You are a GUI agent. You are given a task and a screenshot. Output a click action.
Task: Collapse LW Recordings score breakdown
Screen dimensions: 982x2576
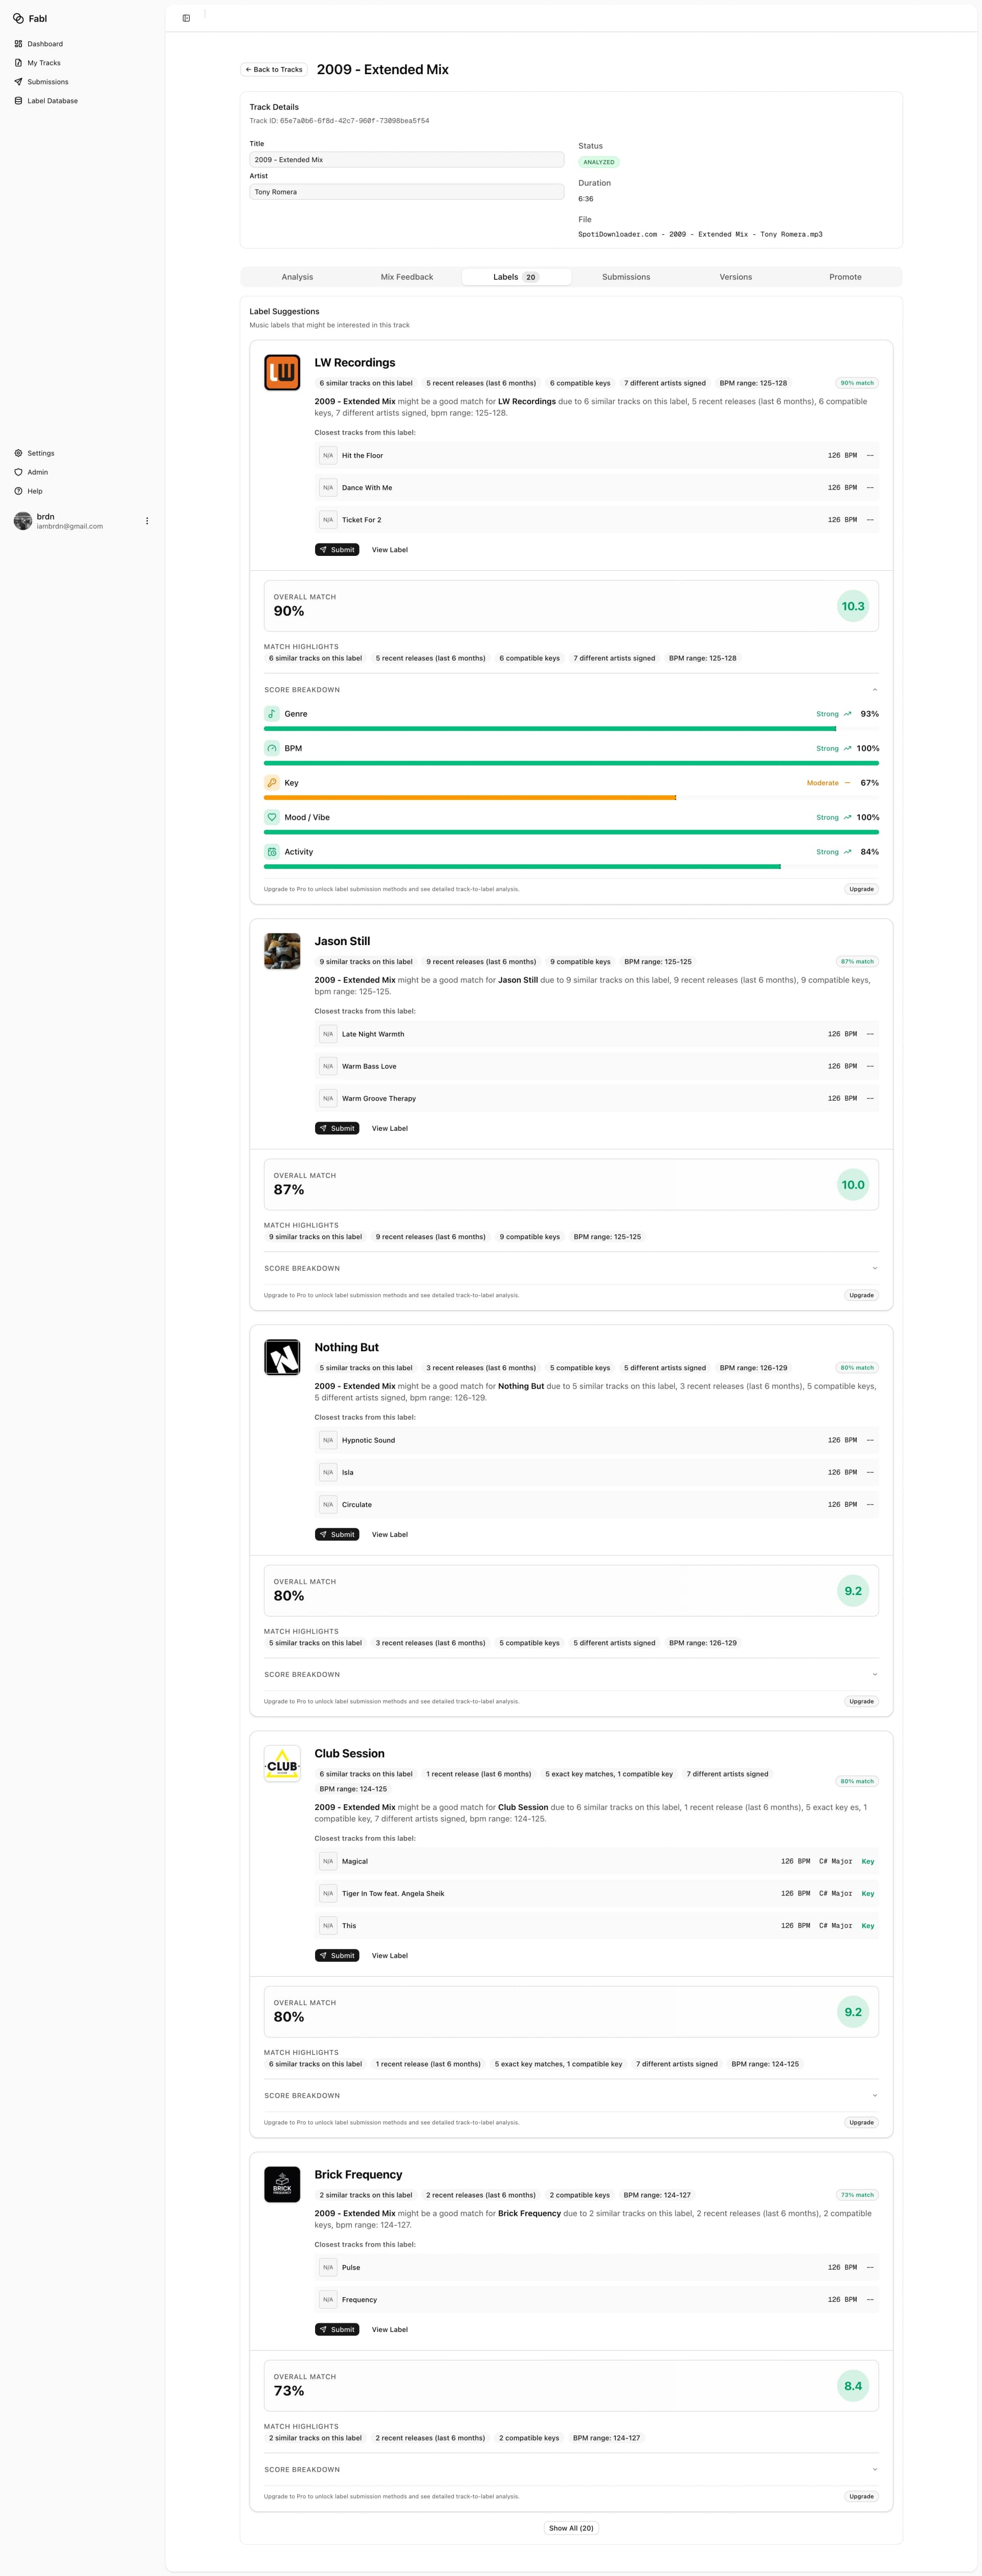point(874,690)
